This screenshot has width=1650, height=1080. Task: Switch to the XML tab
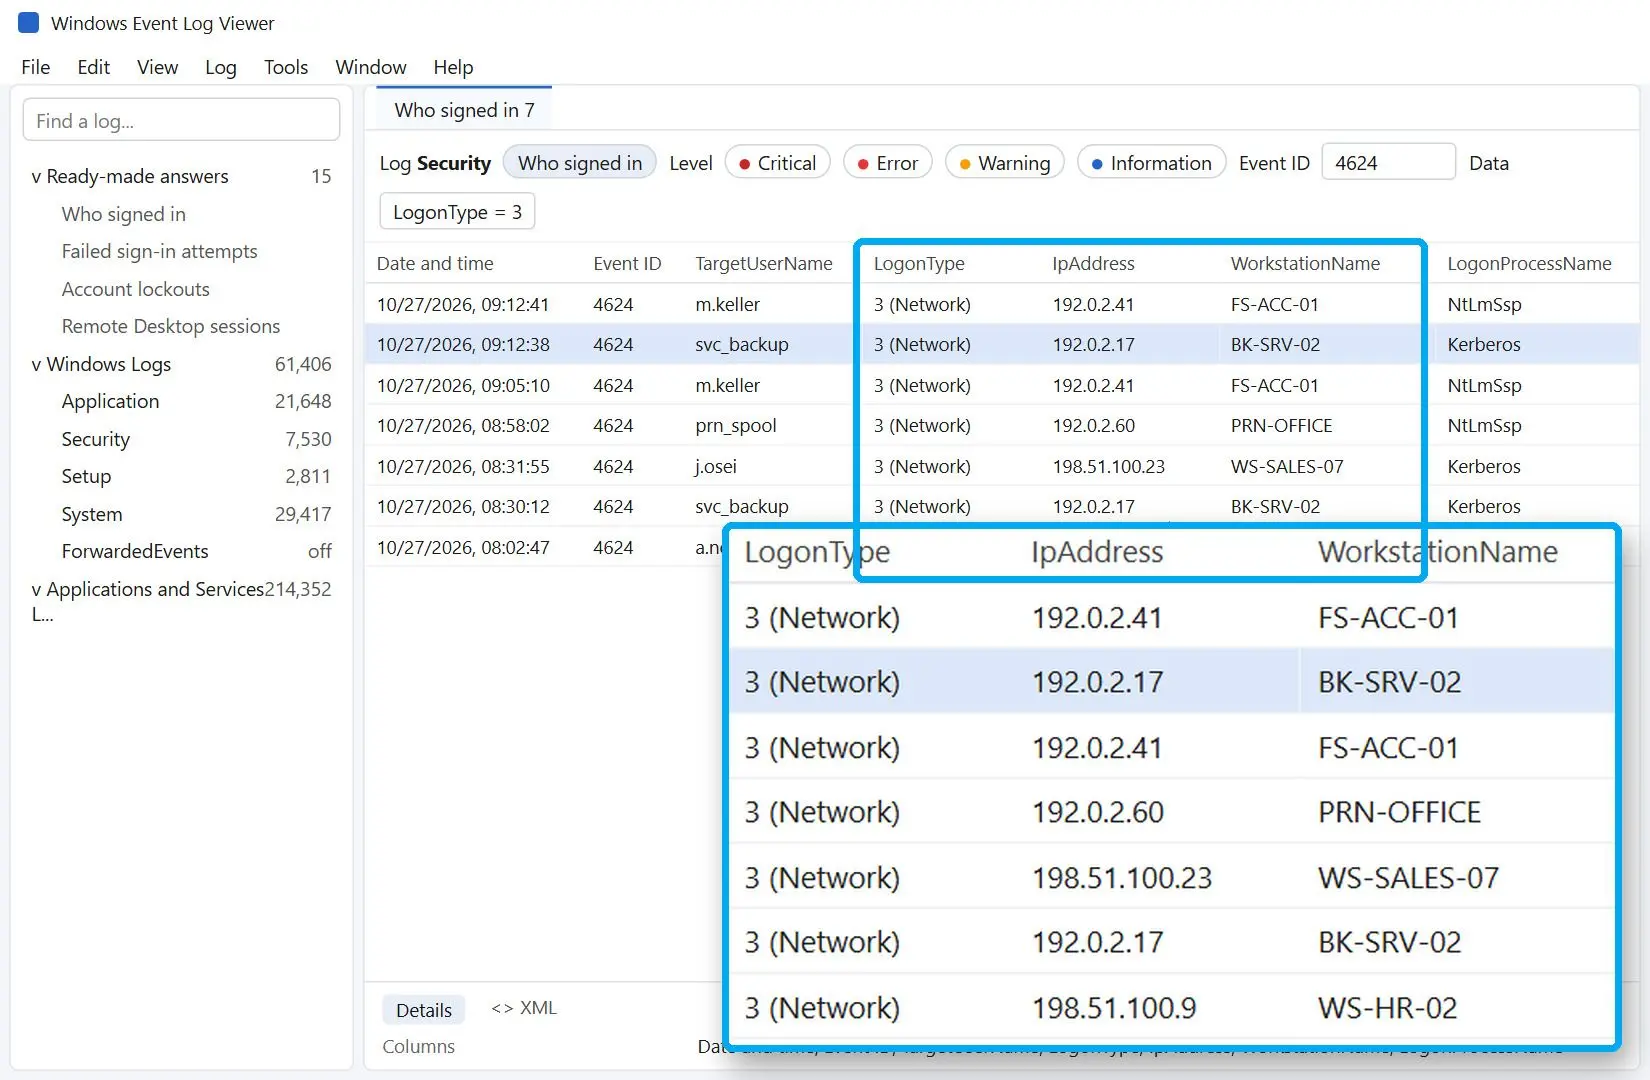pos(524,1008)
